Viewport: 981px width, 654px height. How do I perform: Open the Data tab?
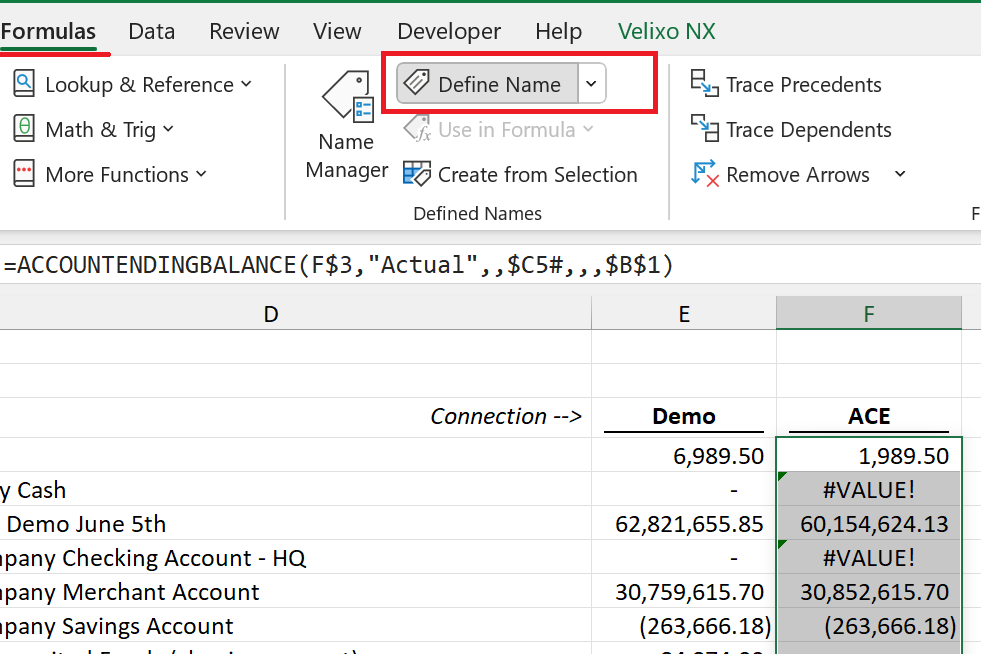click(x=151, y=31)
